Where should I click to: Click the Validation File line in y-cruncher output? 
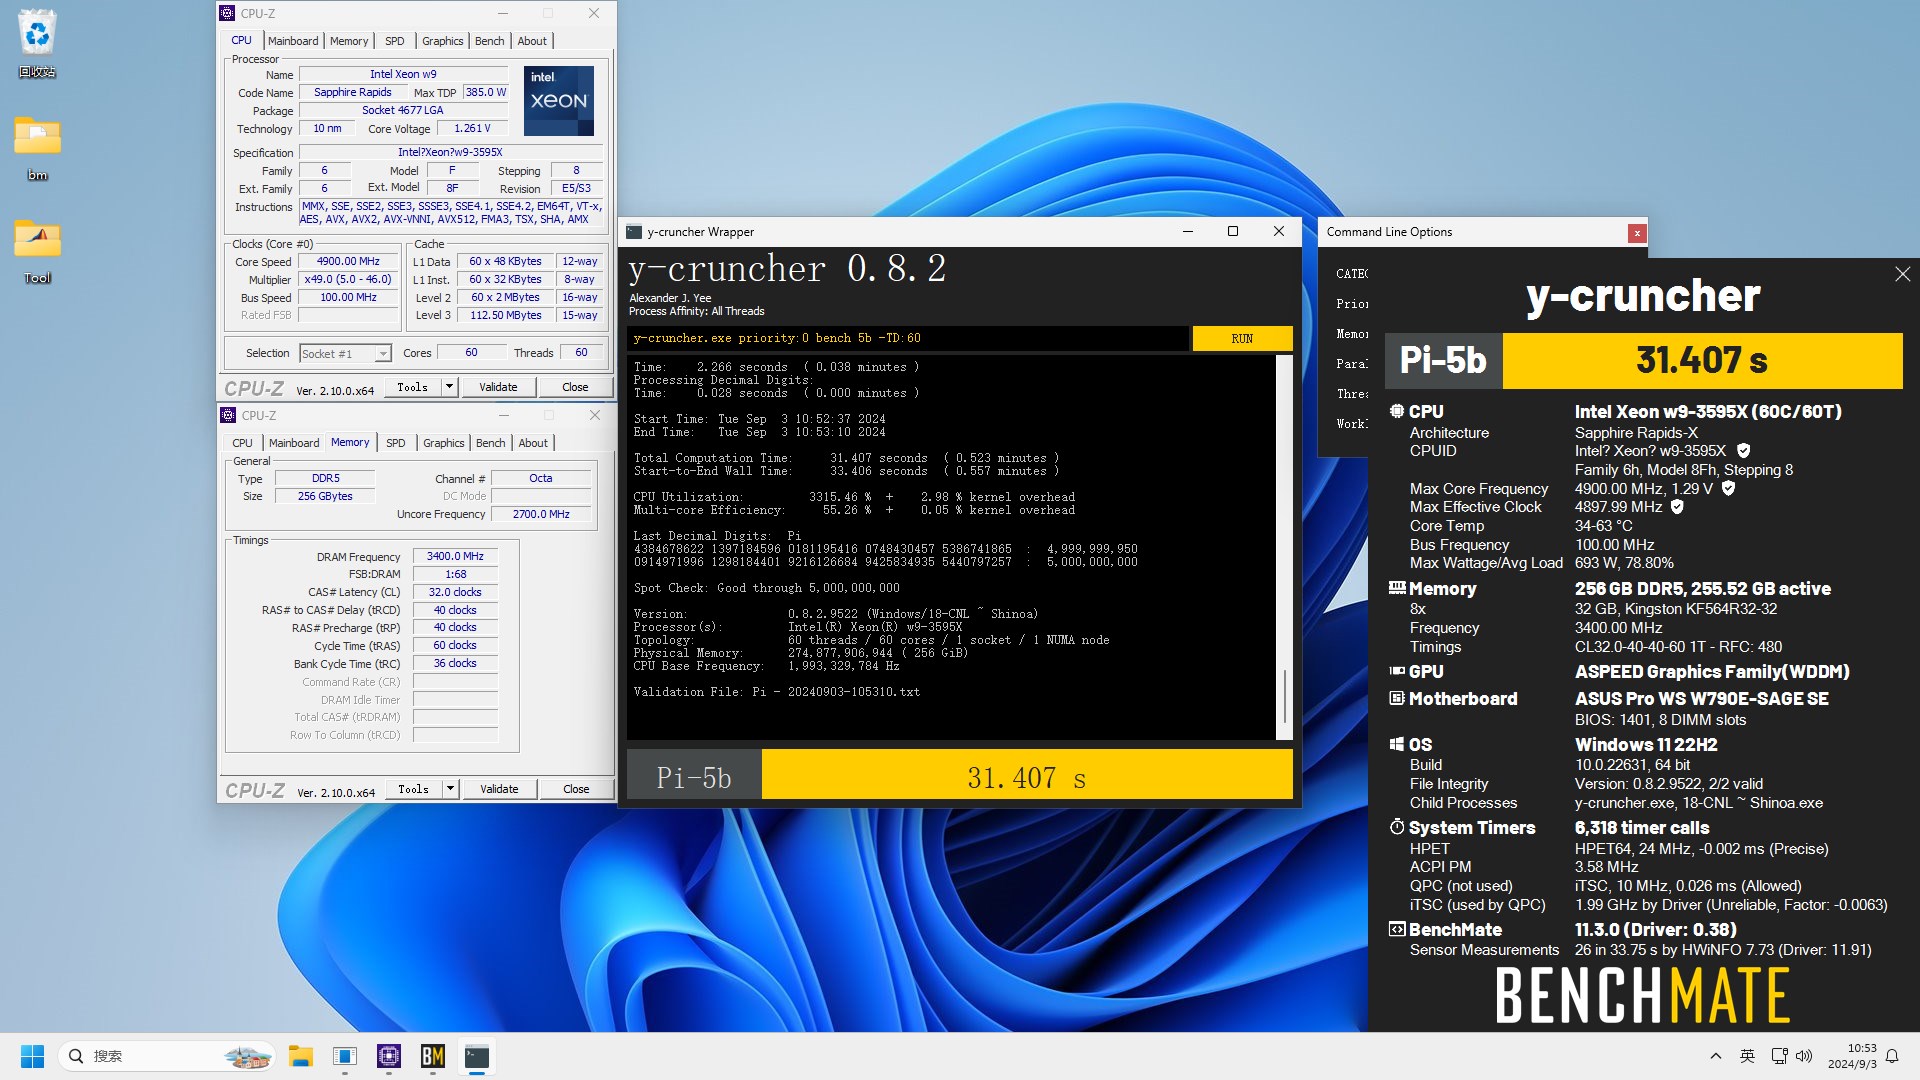click(776, 692)
